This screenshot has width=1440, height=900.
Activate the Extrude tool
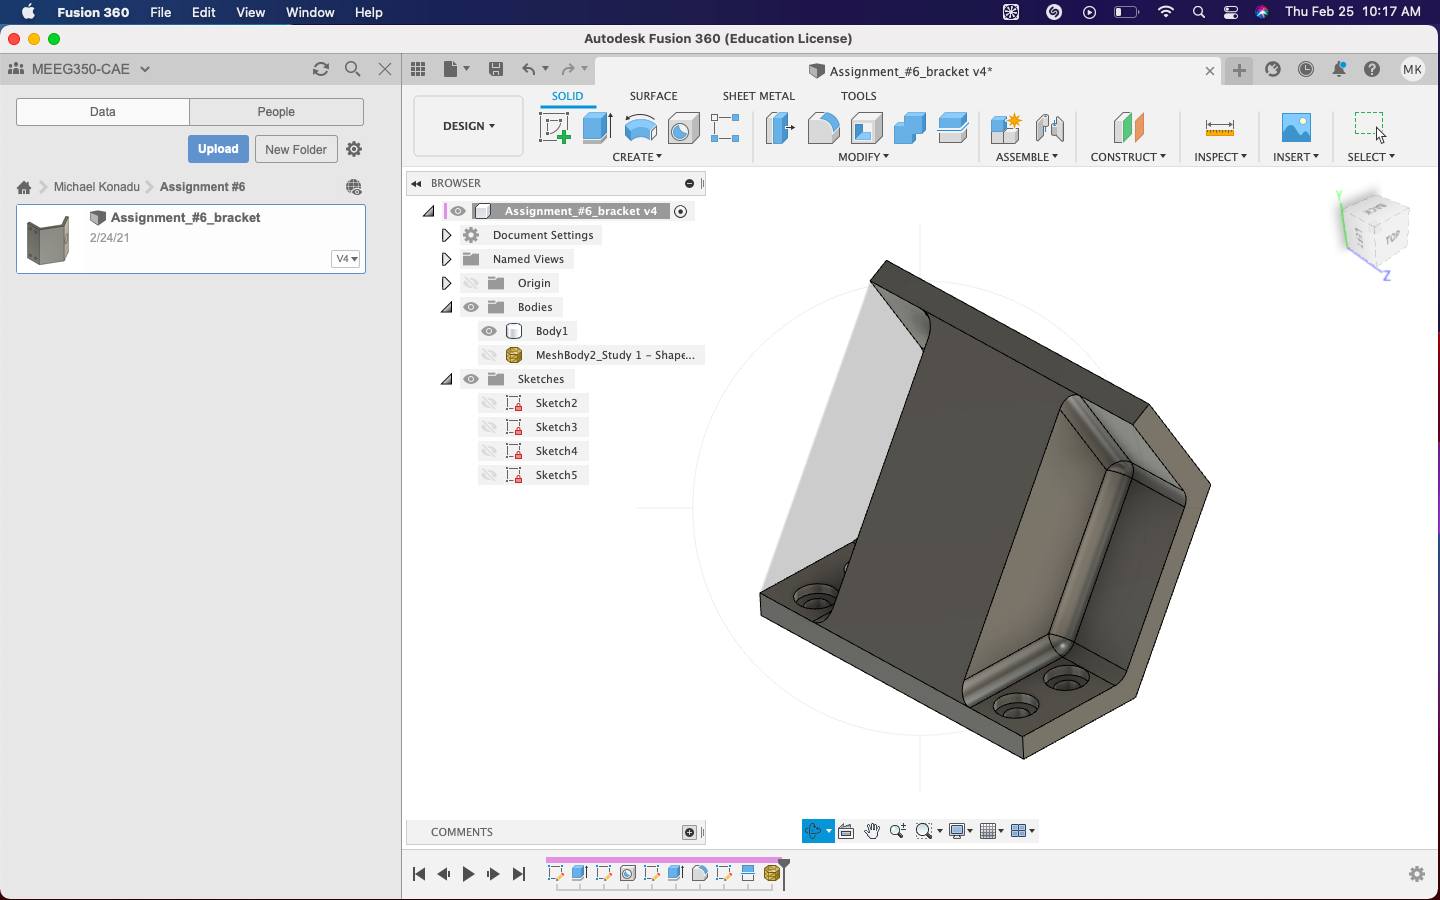(x=597, y=128)
